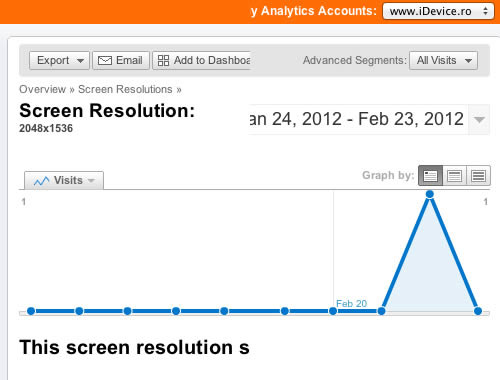Click Add to Dashboard button

[202, 60]
